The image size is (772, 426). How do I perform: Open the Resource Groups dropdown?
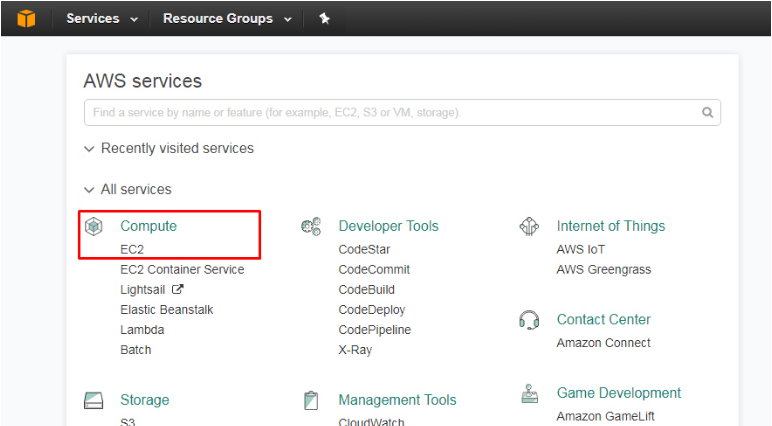(x=227, y=19)
